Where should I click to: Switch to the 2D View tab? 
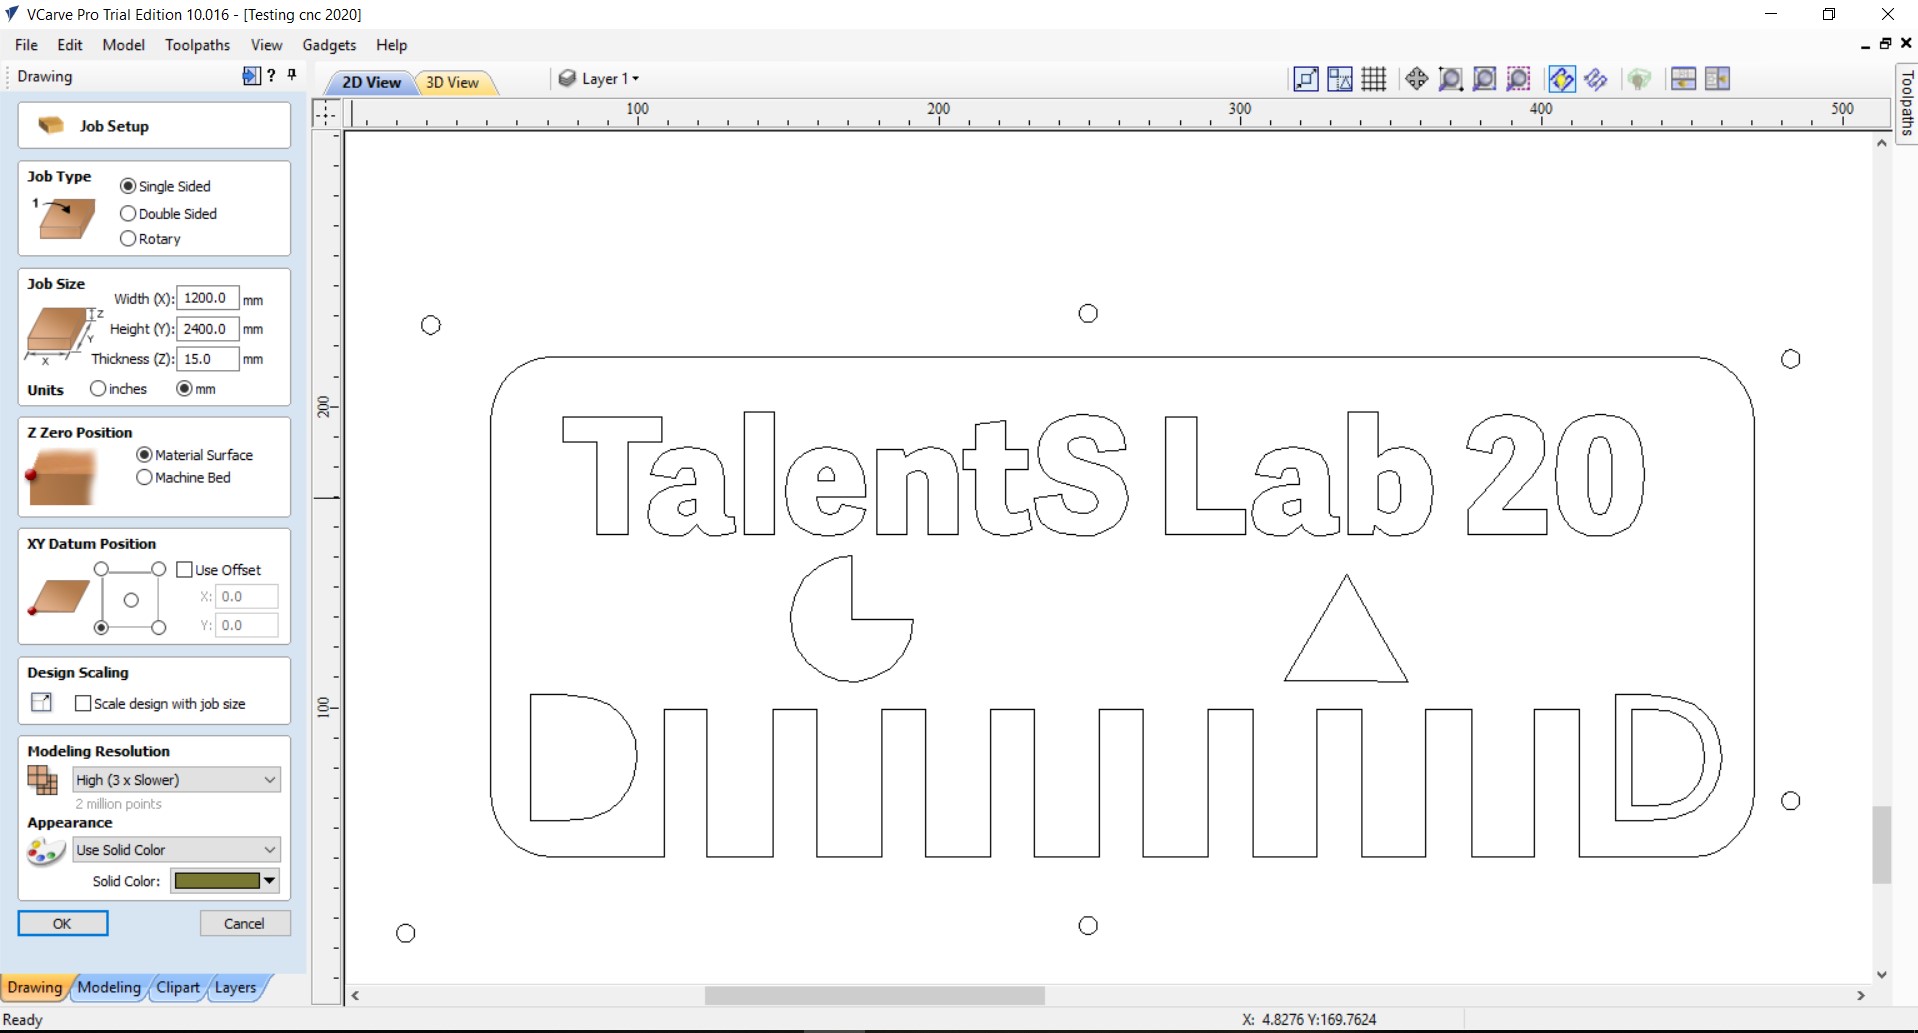point(371,82)
